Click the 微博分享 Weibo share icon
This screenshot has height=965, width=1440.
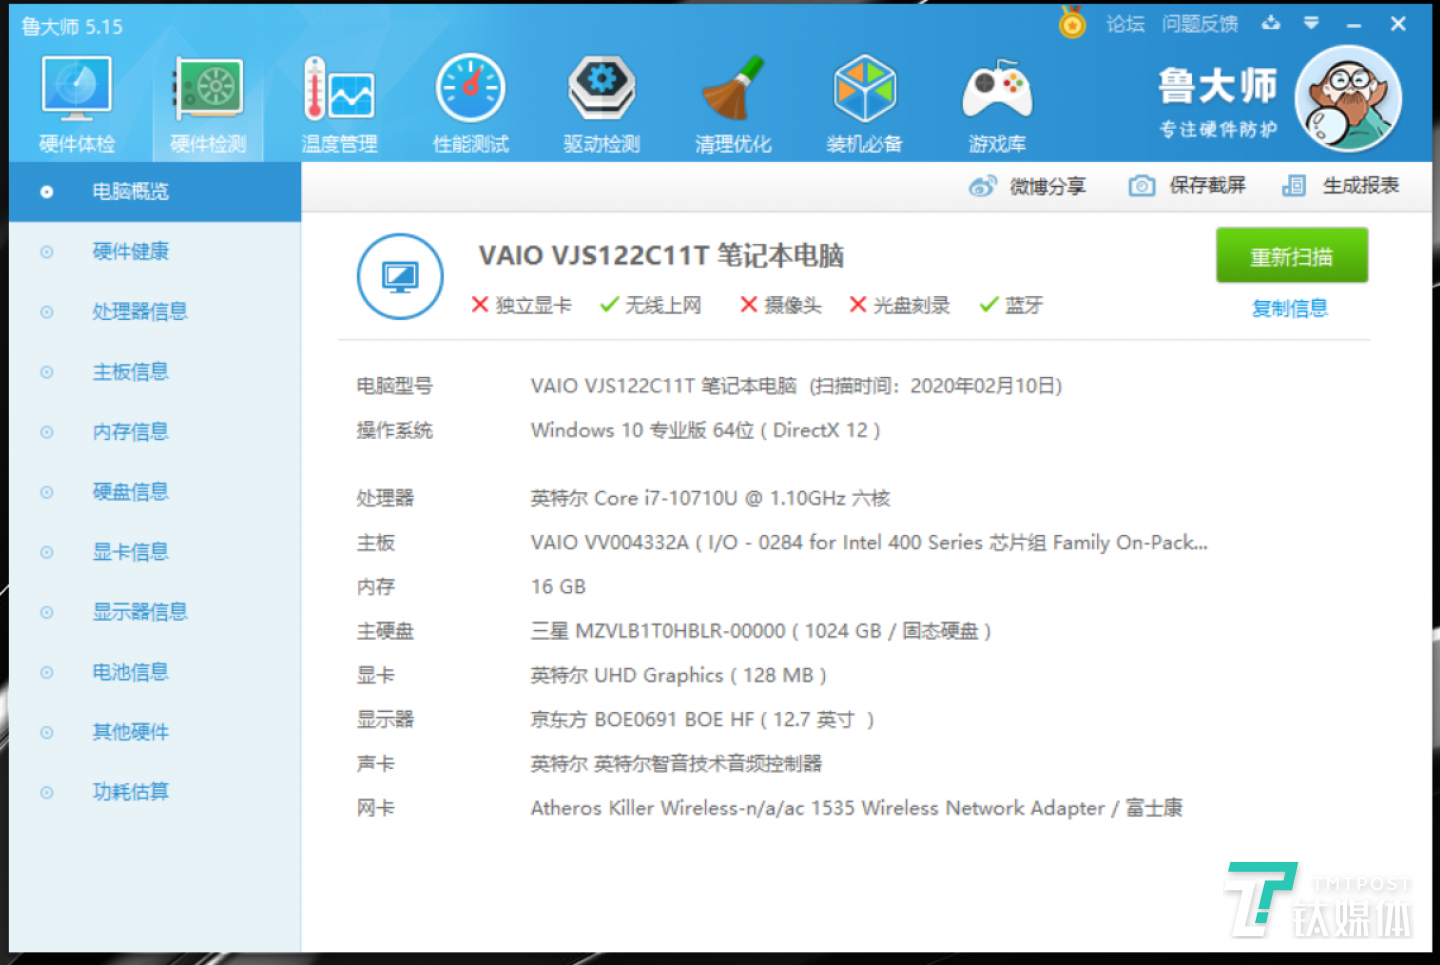point(983,186)
